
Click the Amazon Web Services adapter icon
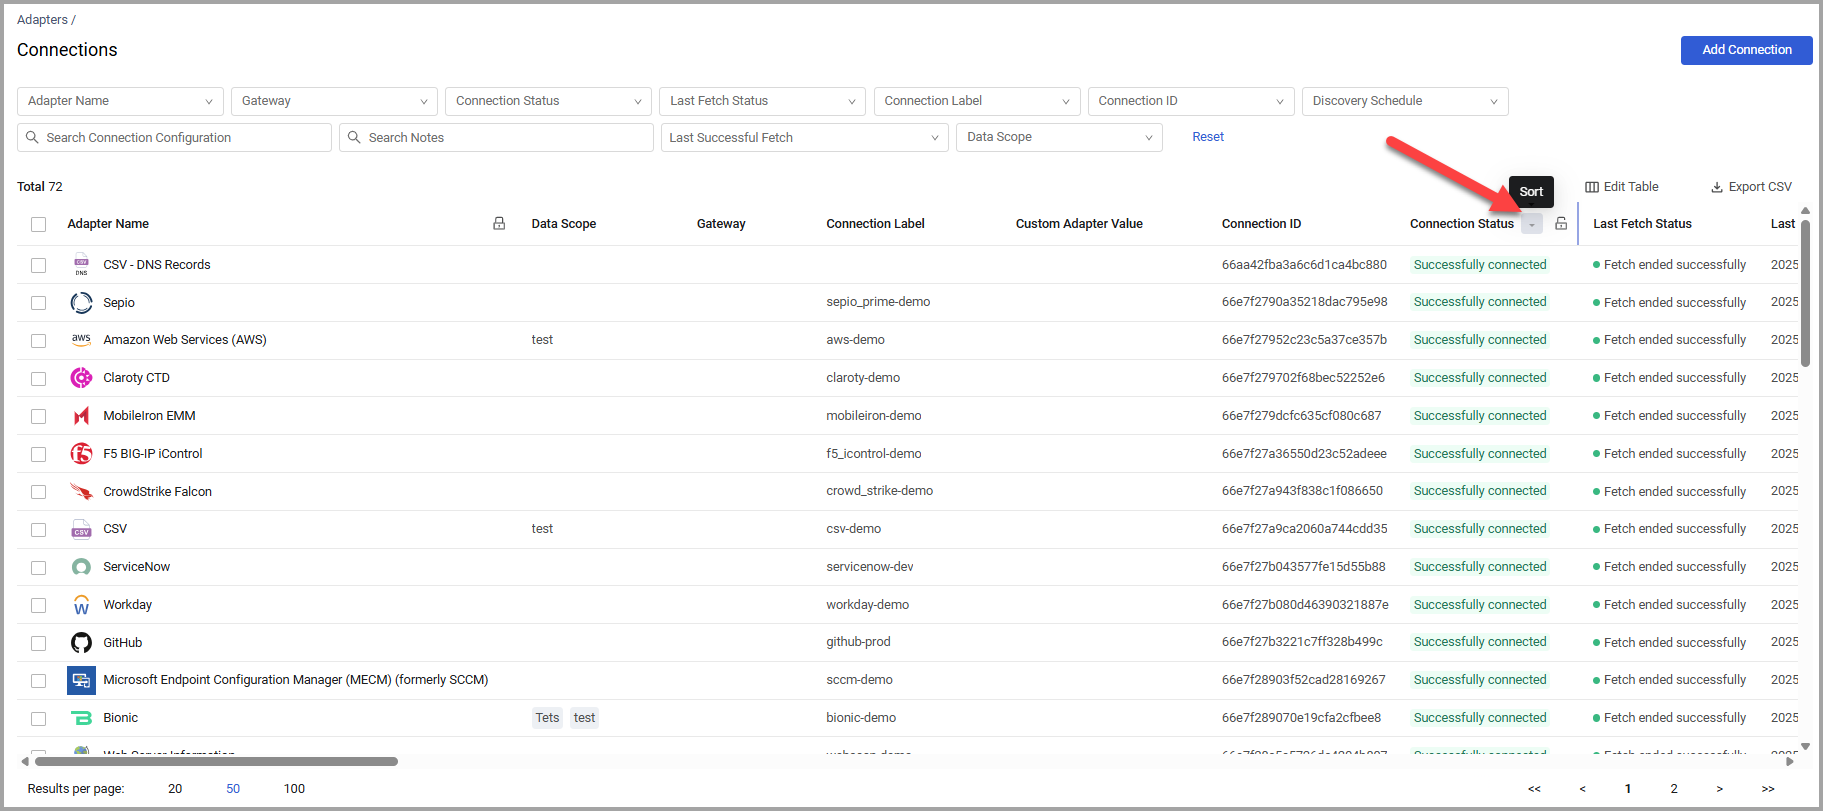(81, 340)
